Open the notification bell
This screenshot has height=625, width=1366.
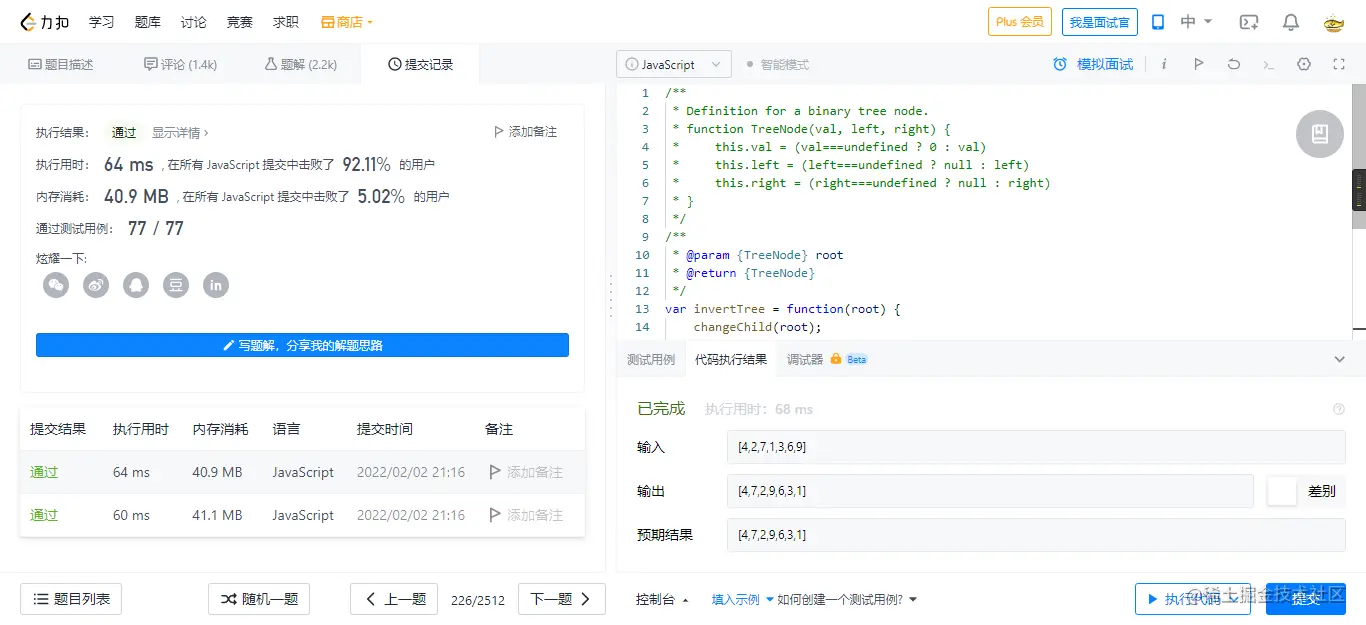click(1291, 22)
